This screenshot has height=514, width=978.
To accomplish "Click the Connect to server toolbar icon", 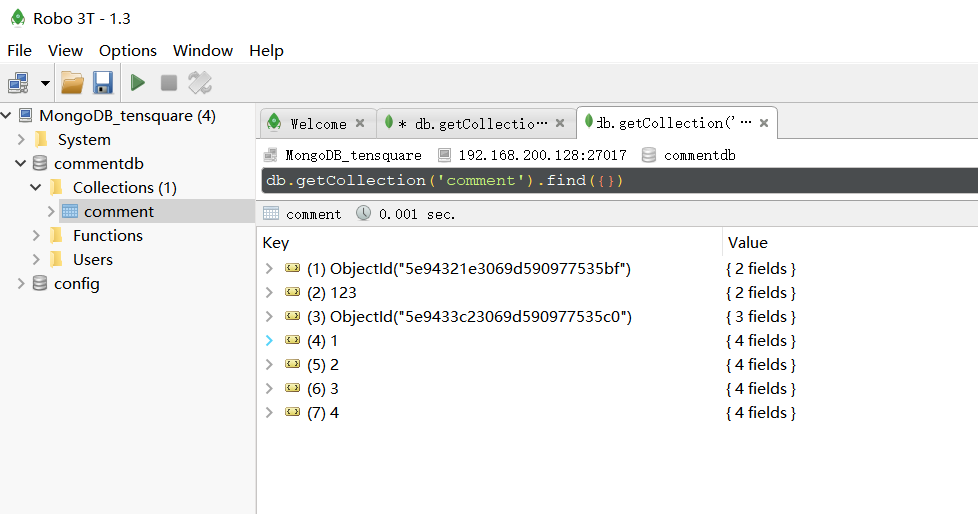I will click(18, 82).
